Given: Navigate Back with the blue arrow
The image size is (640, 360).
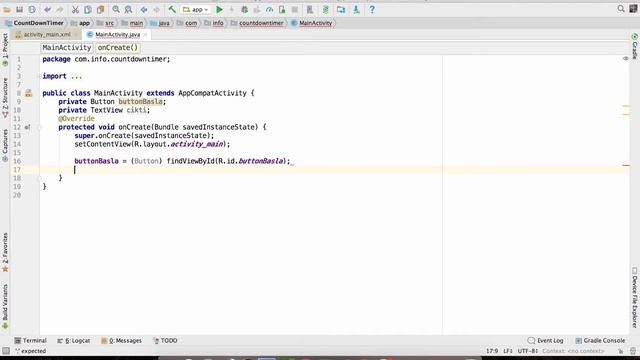Looking at the screenshot, I should click(144, 9).
